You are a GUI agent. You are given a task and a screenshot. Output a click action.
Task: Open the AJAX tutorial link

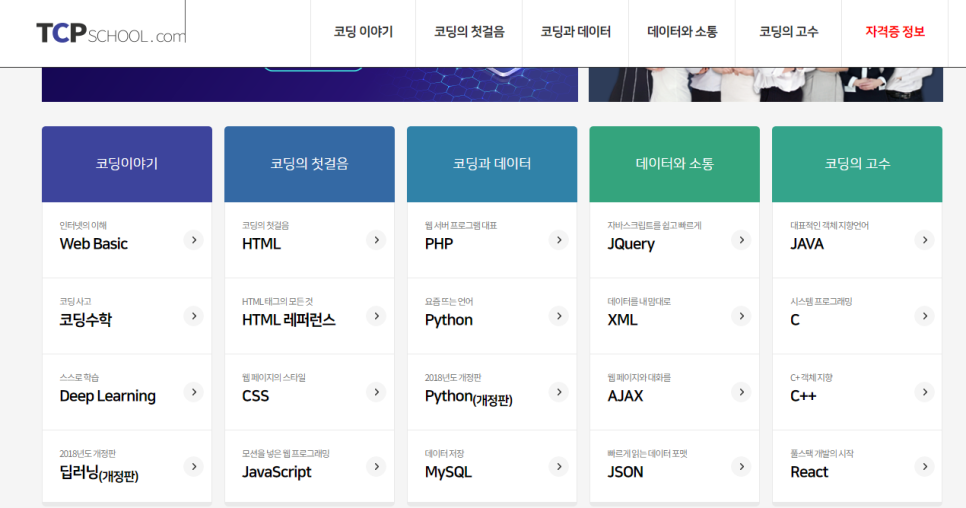click(x=625, y=396)
